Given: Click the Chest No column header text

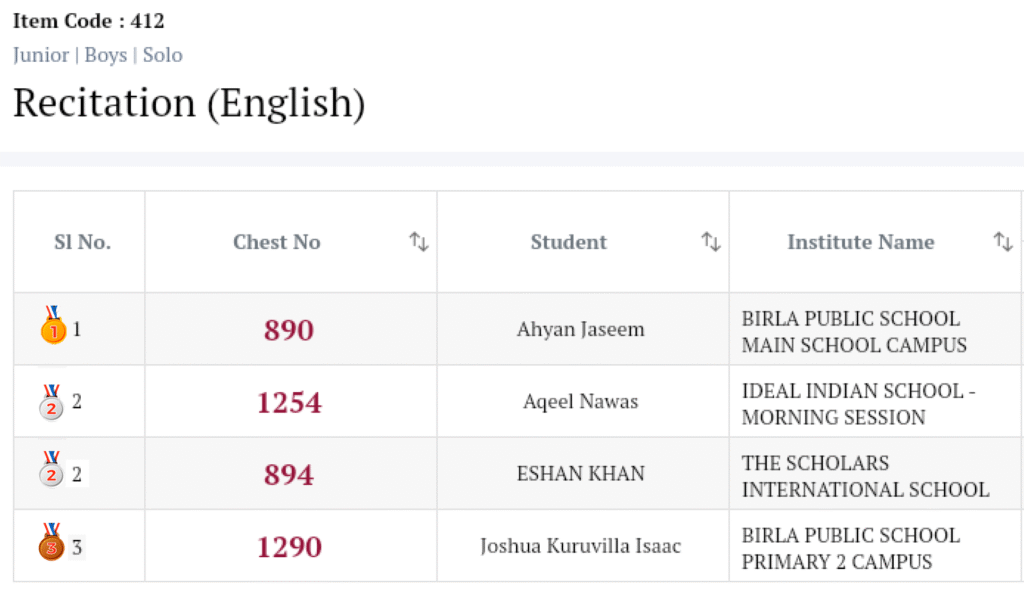Looking at the screenshot, I should pos(276,242).
